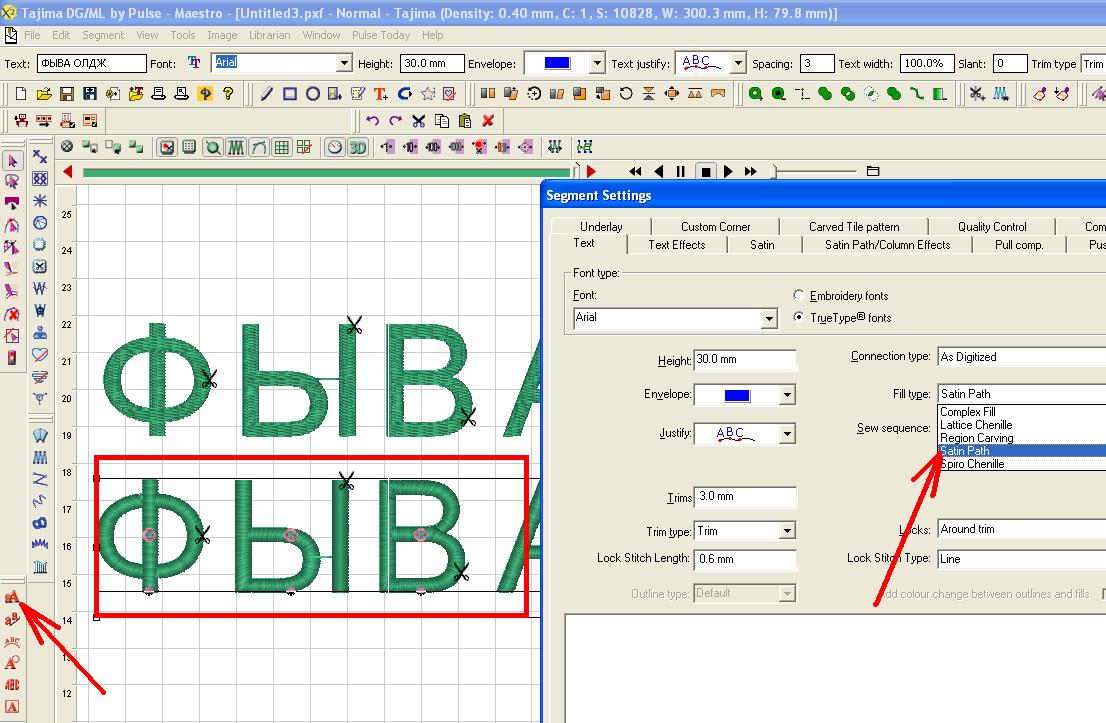
Task: Toggle the 3D view icon
Action: coord(358,147)
